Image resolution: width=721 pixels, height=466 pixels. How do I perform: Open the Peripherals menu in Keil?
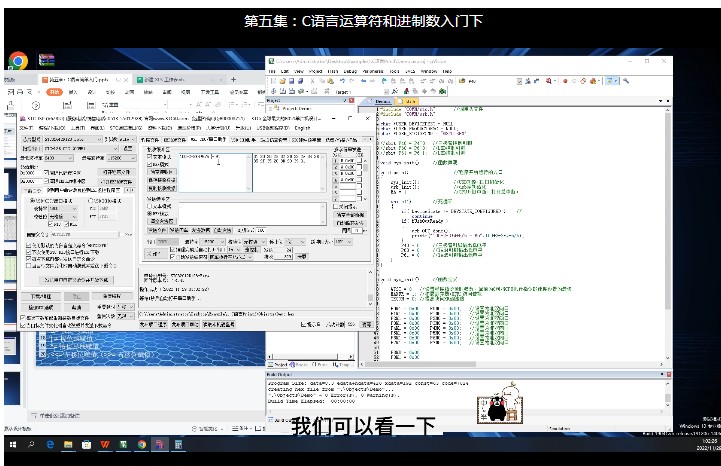point(373,71)
